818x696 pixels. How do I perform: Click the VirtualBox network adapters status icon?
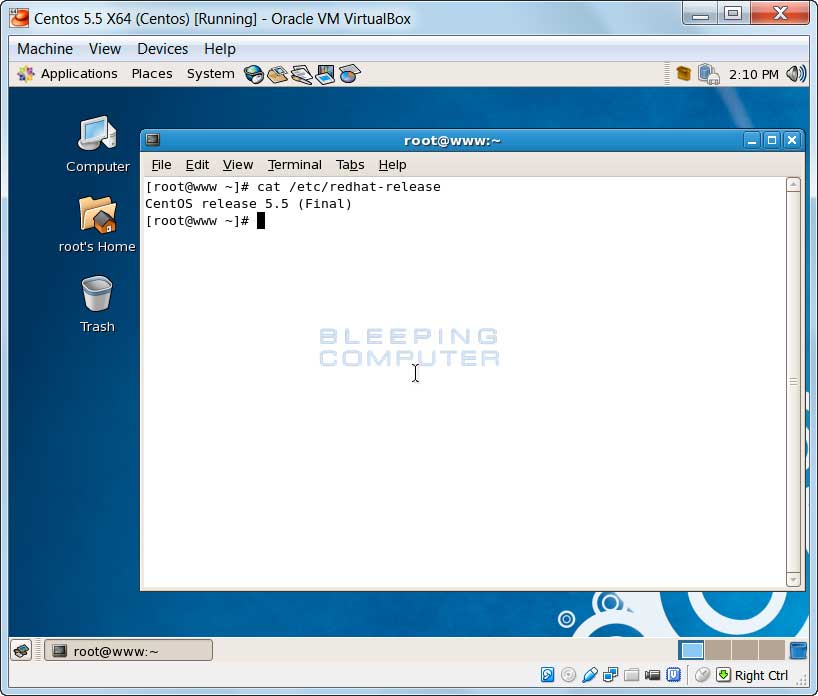(610, 675)
